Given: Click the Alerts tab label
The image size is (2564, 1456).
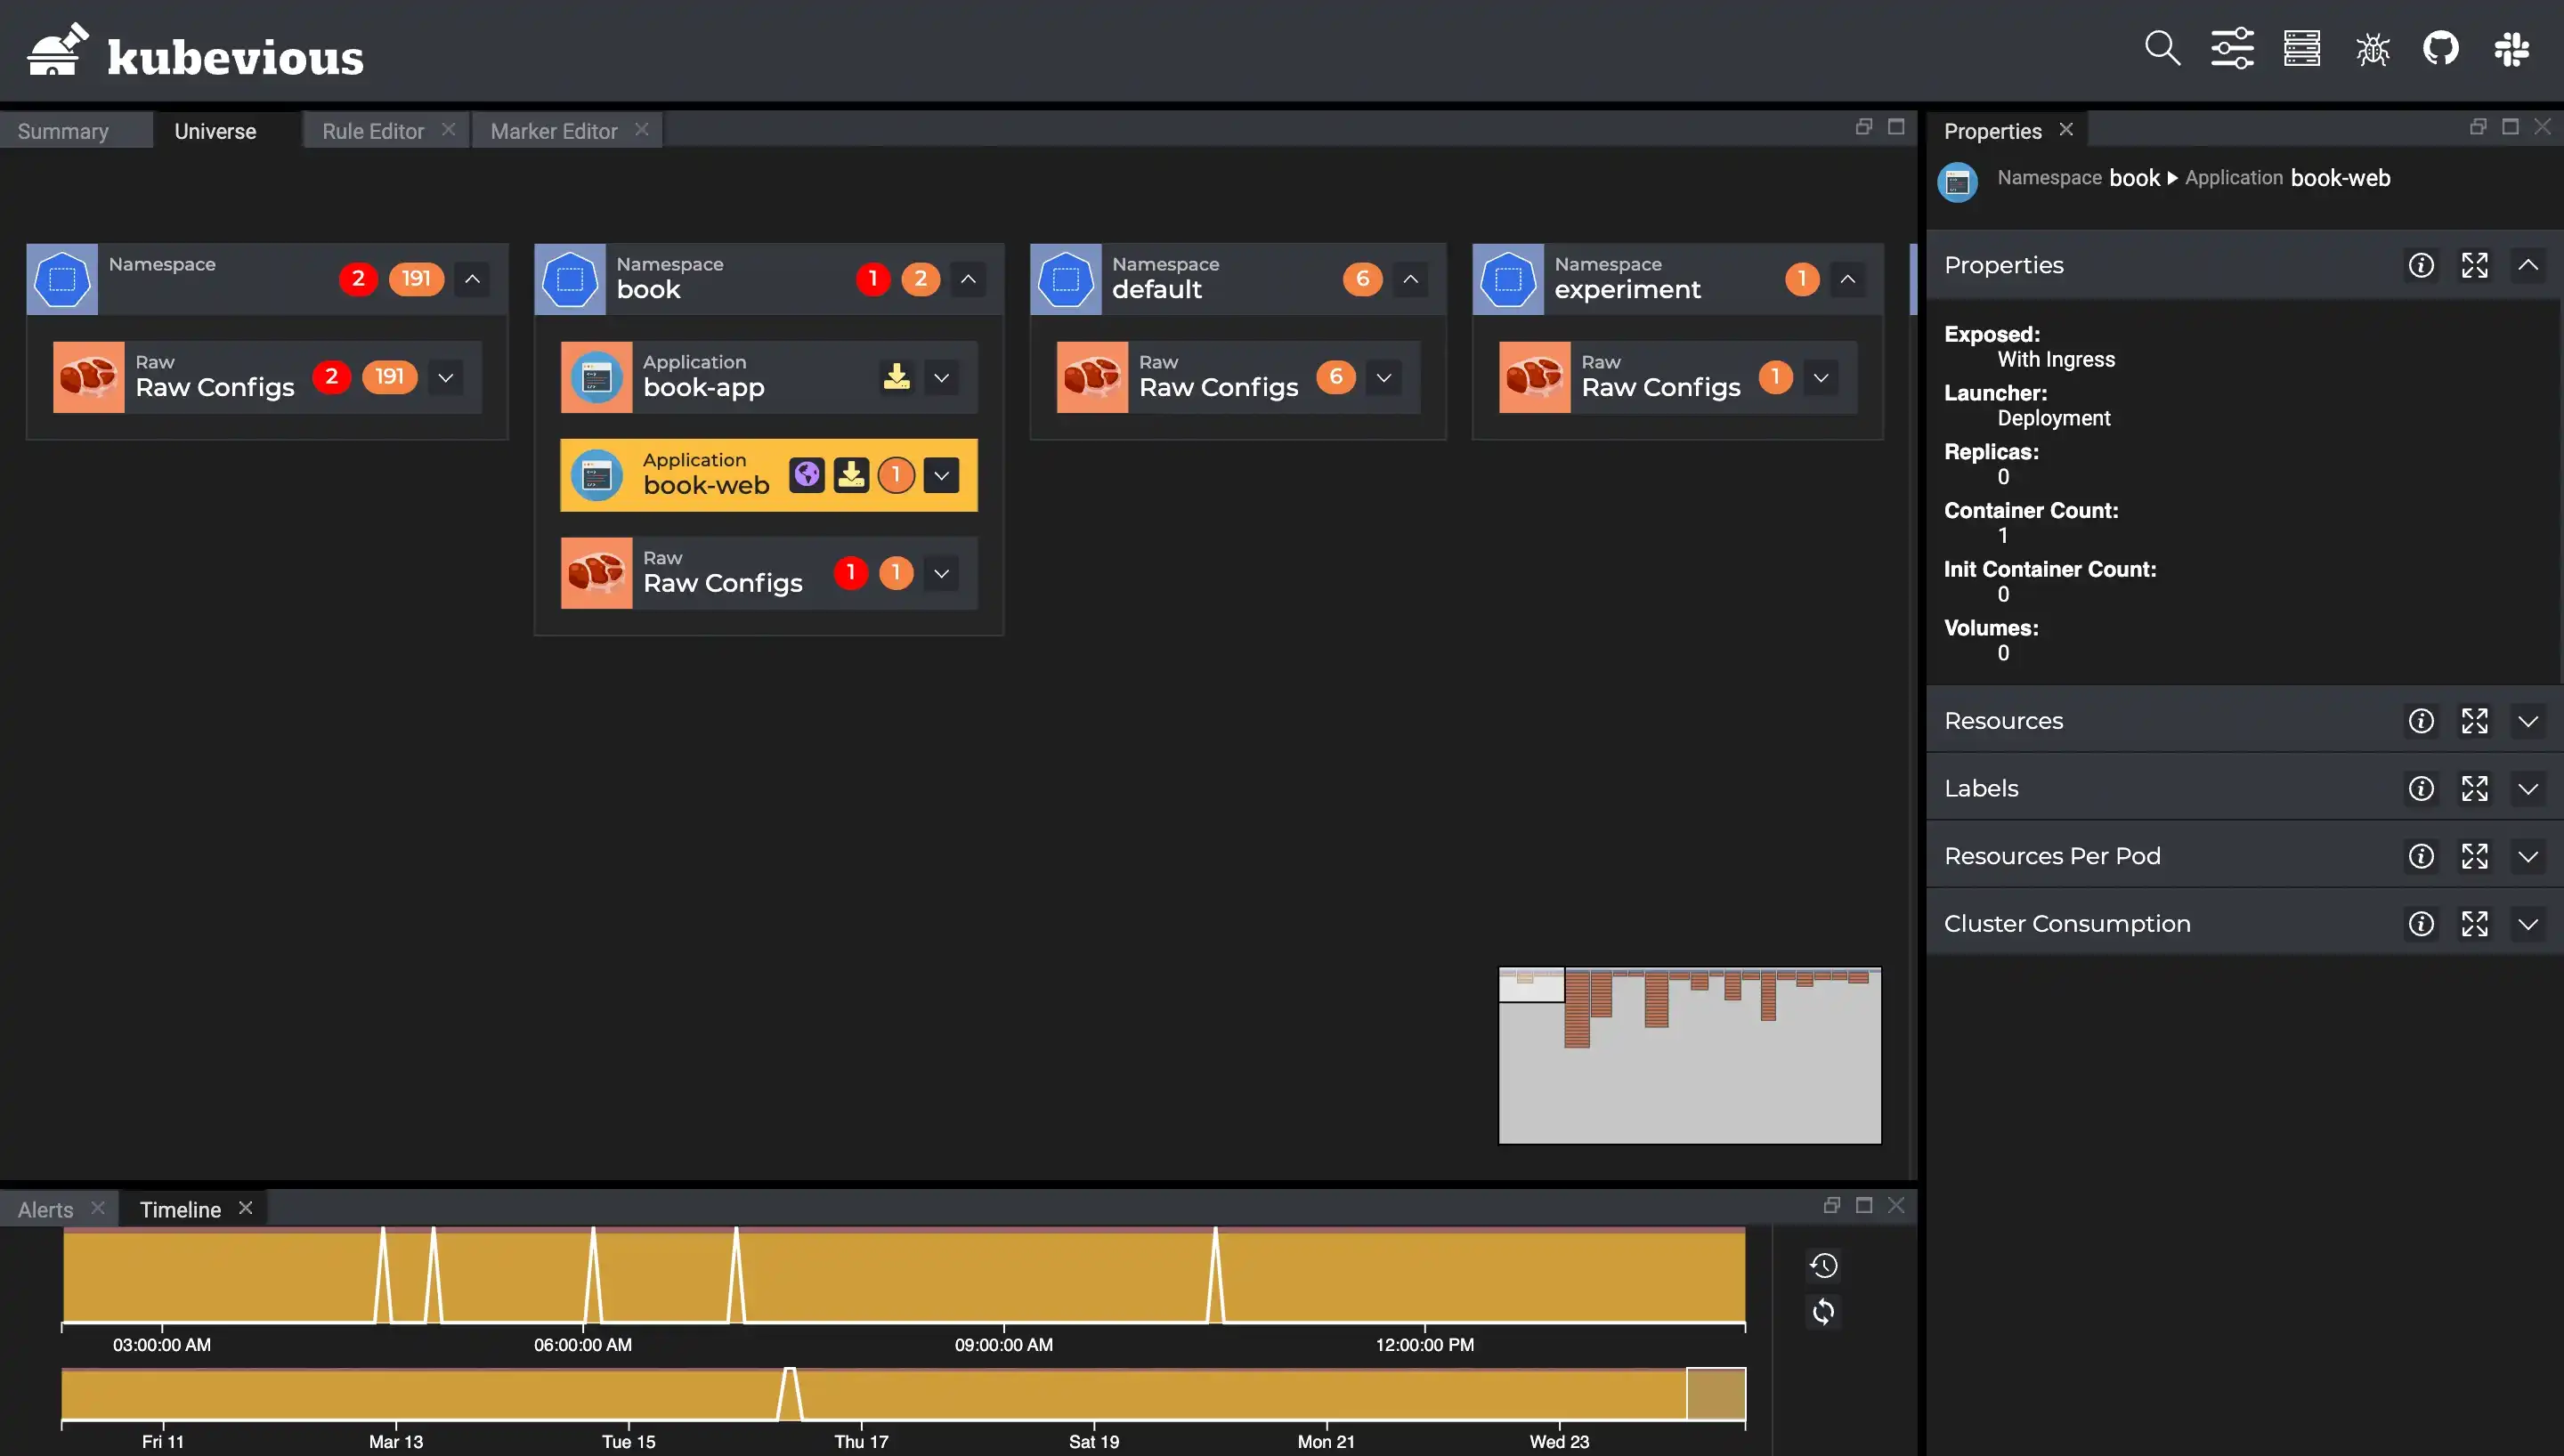Looking at the screenshot, I should pos(44,1208).
